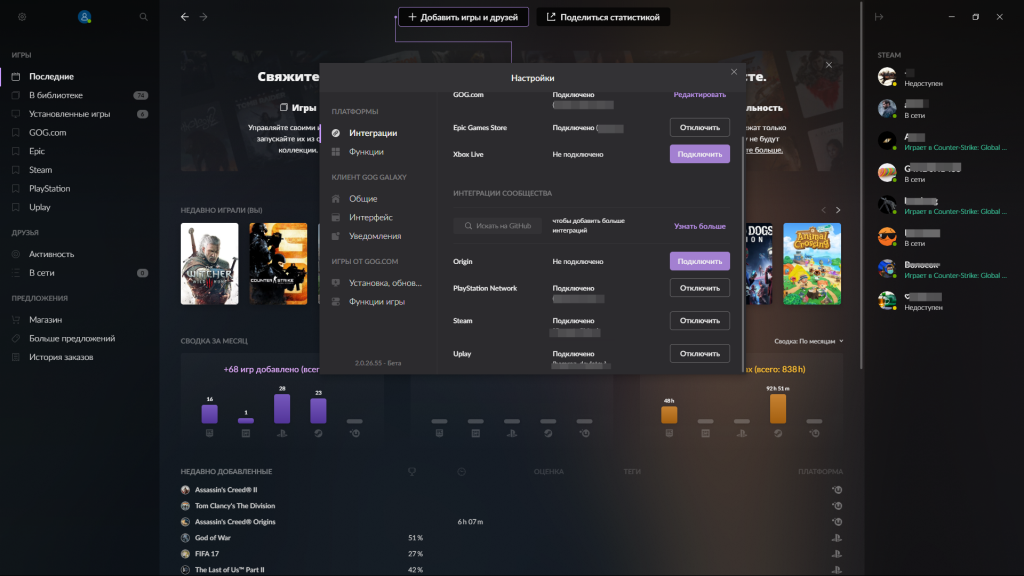Click Добавить игры и друзей button
The image size is (1024, 576).
pyautogui.click(x=463, y=17)
